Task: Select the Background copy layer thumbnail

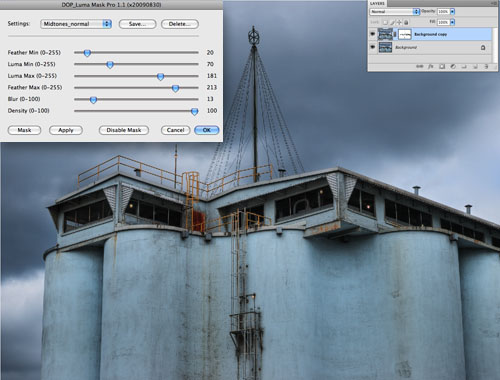Action: click(x=385, y=34)
